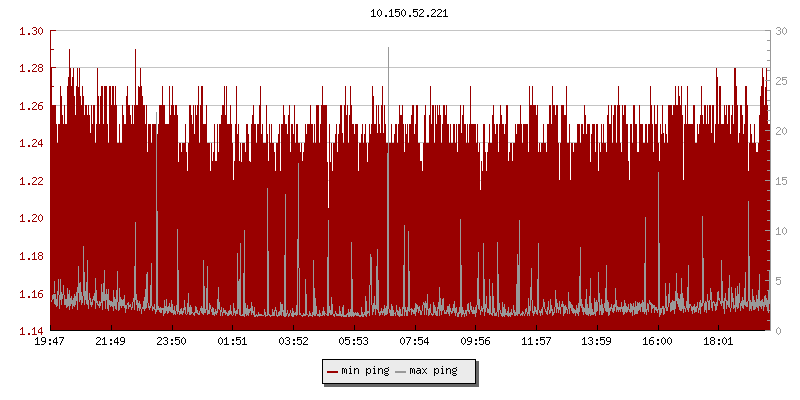Select the 03:52 time axis label

click(x=294, y=342)
